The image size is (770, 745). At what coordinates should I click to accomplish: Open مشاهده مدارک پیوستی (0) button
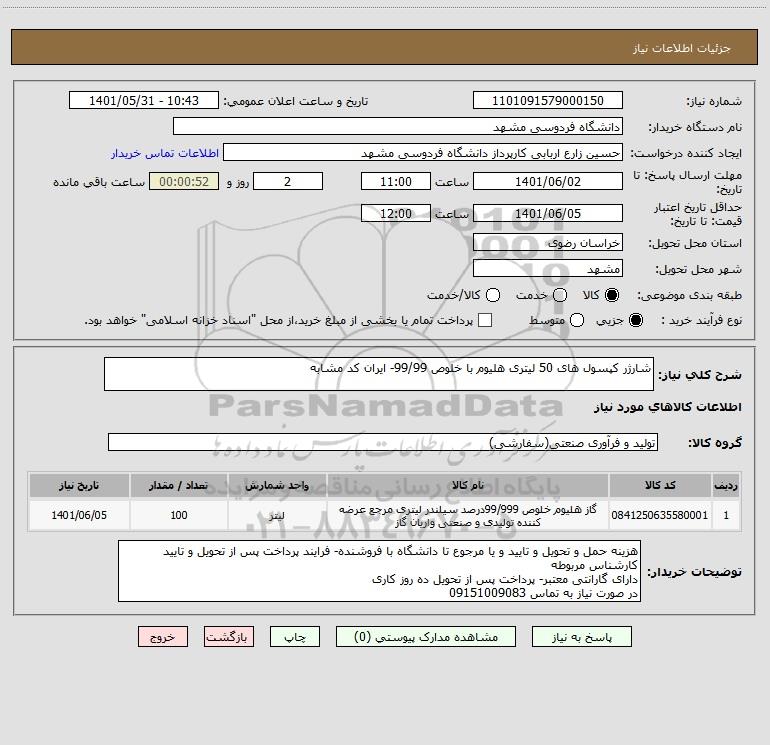tap(426, 637)
